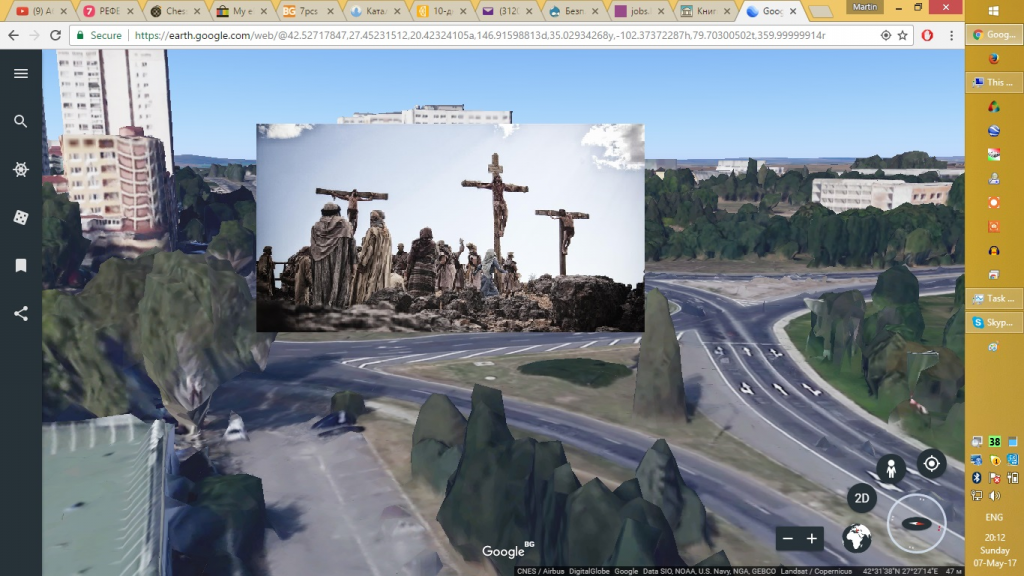
Task: Open the Windows Start button
Action: click(994, 10)
